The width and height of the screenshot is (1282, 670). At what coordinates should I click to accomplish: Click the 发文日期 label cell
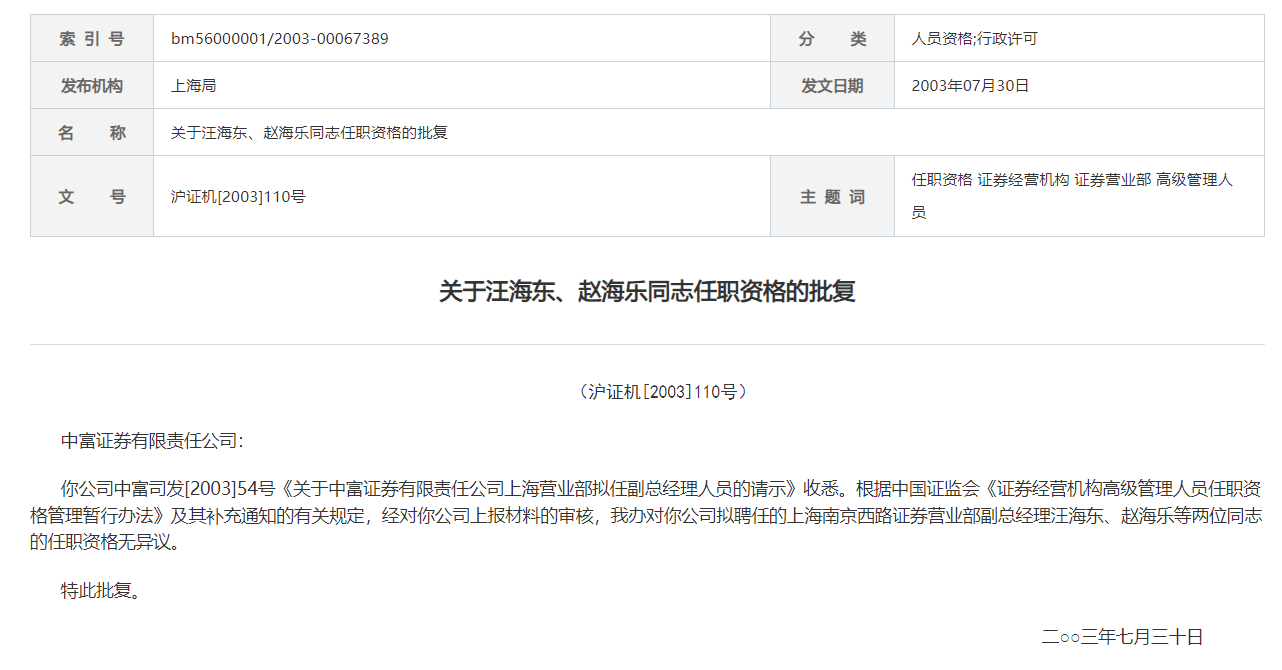pyautogui.click(x=832, y=86)
